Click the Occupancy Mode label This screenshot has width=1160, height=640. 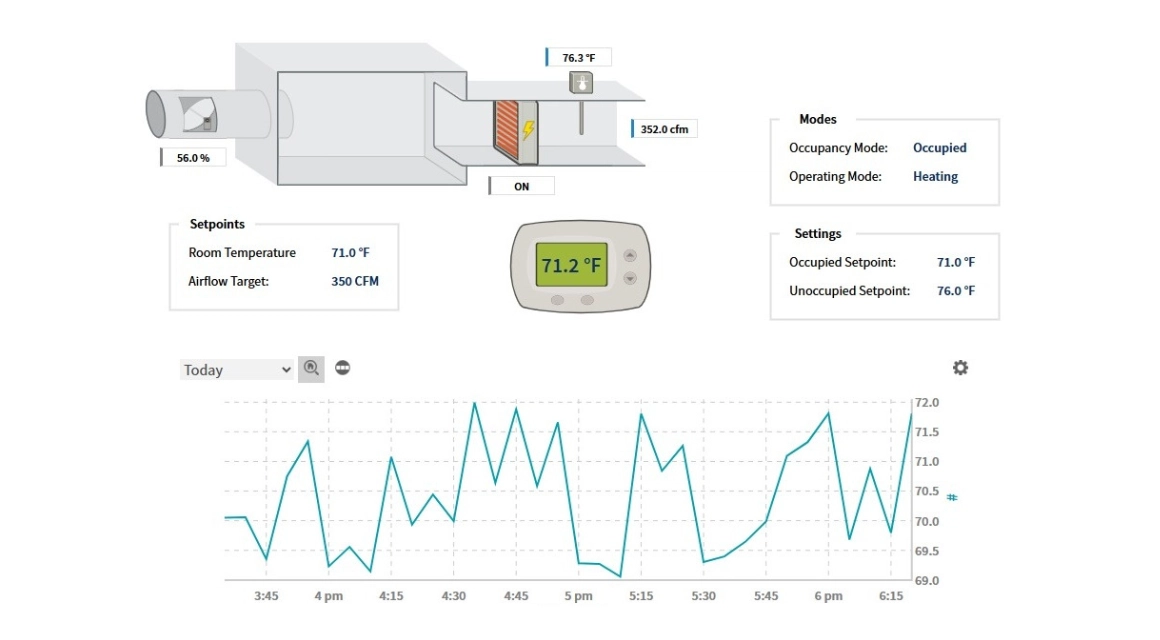tap(838, 147)
